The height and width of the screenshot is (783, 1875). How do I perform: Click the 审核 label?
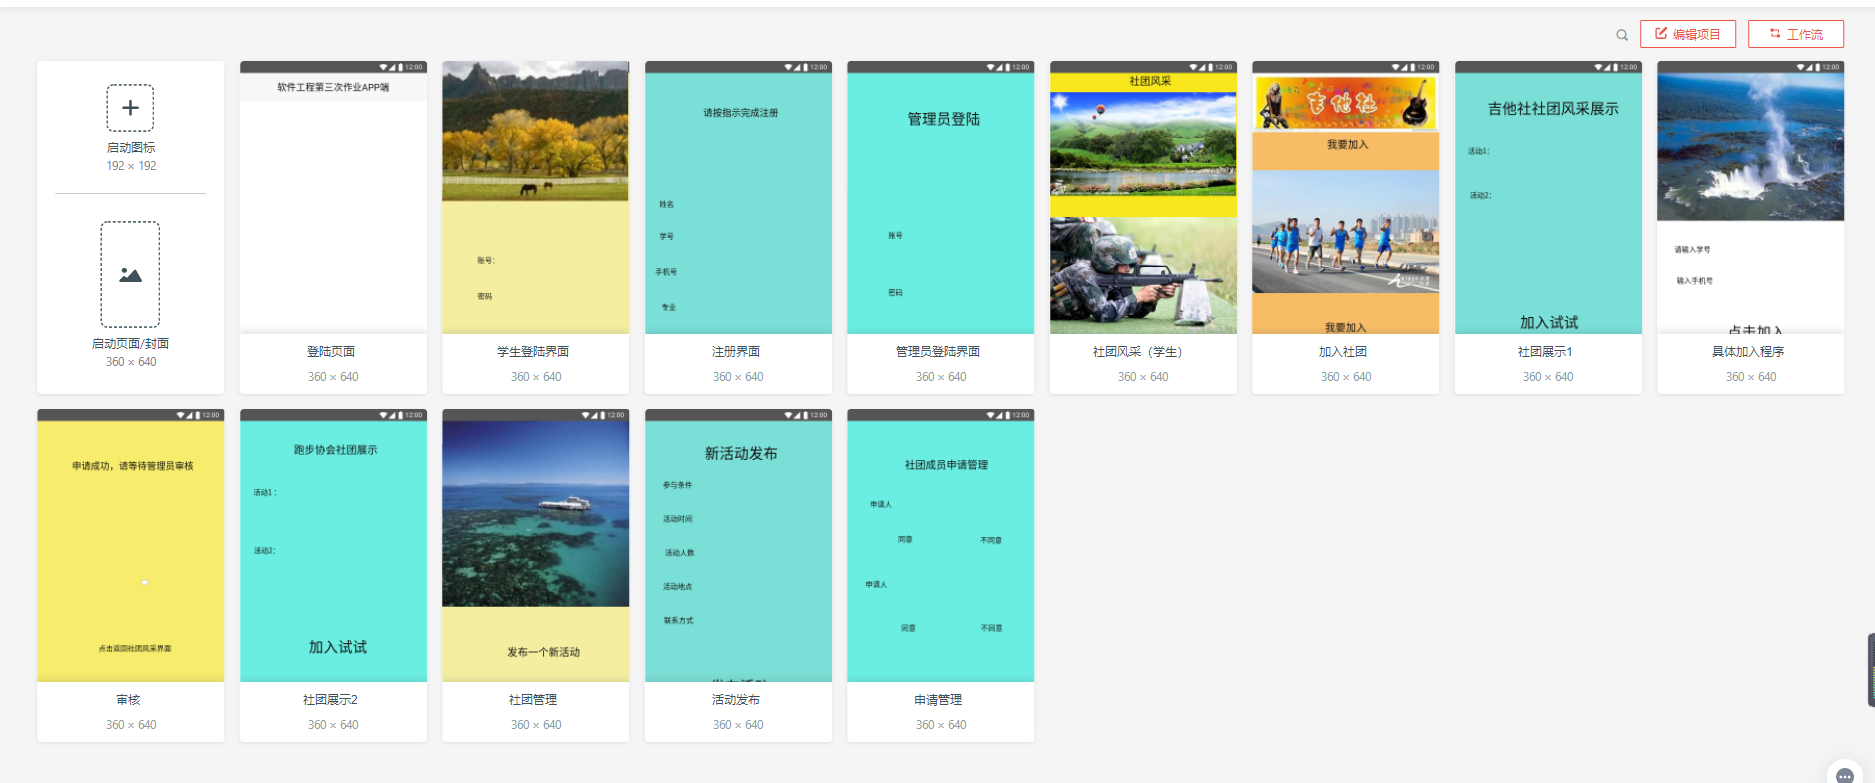tap(128, 700)
